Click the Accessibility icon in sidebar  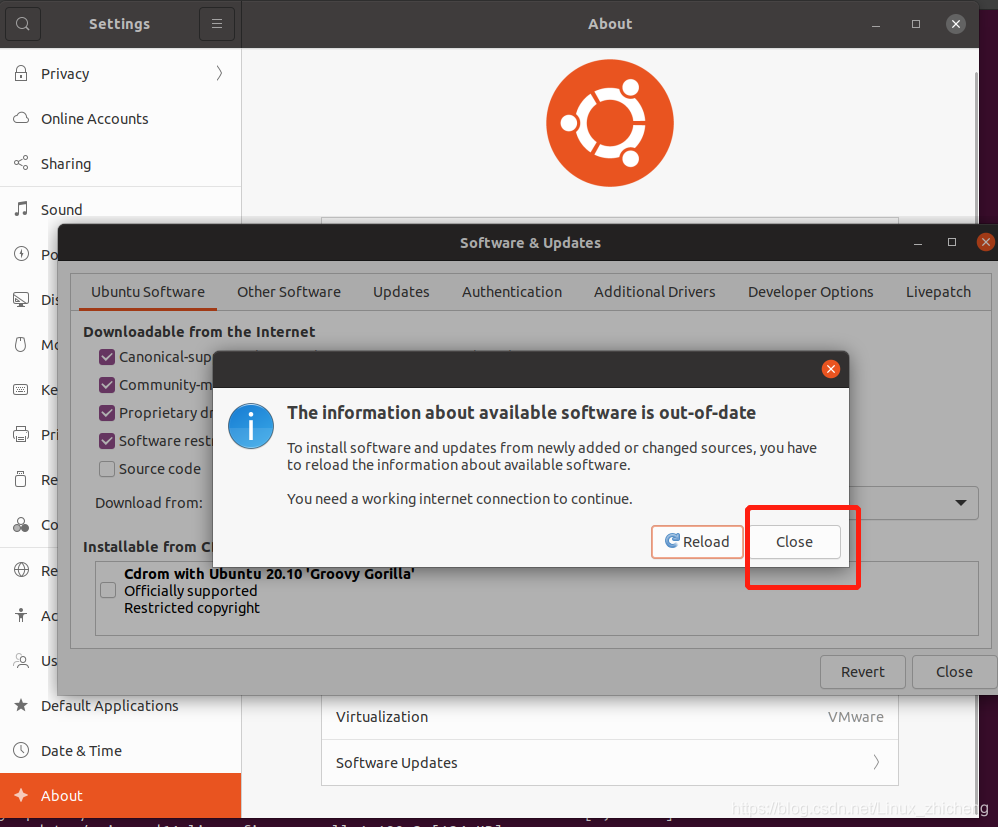(x=21, y=615)
